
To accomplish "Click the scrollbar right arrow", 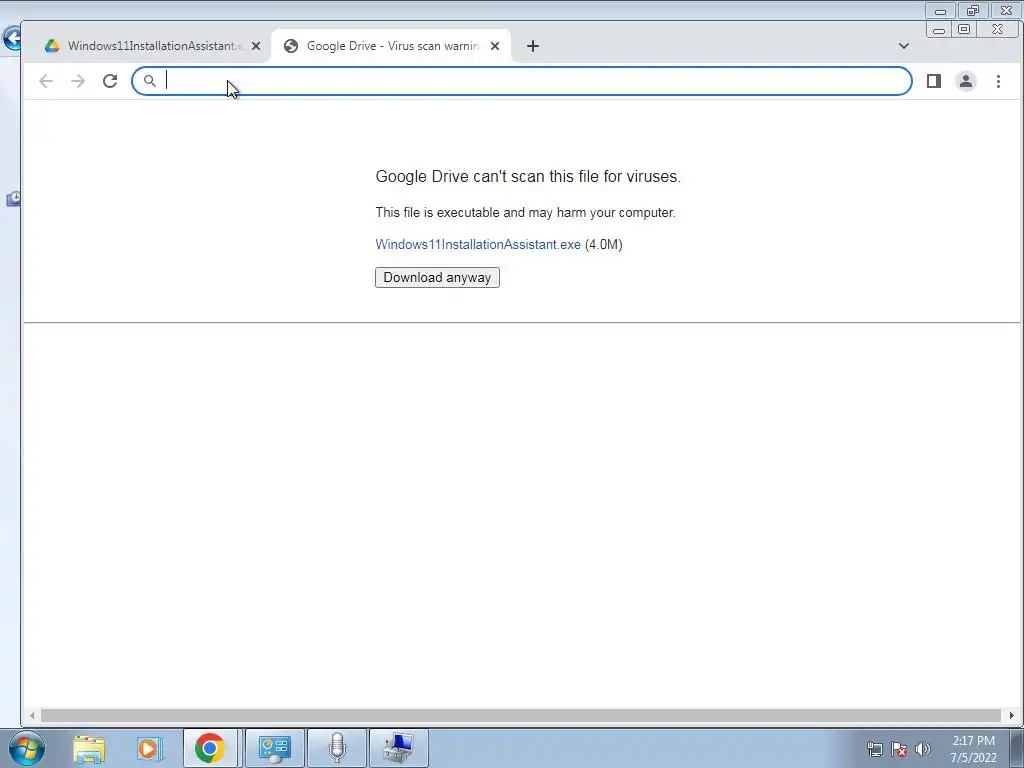I will click(1012, 716).
